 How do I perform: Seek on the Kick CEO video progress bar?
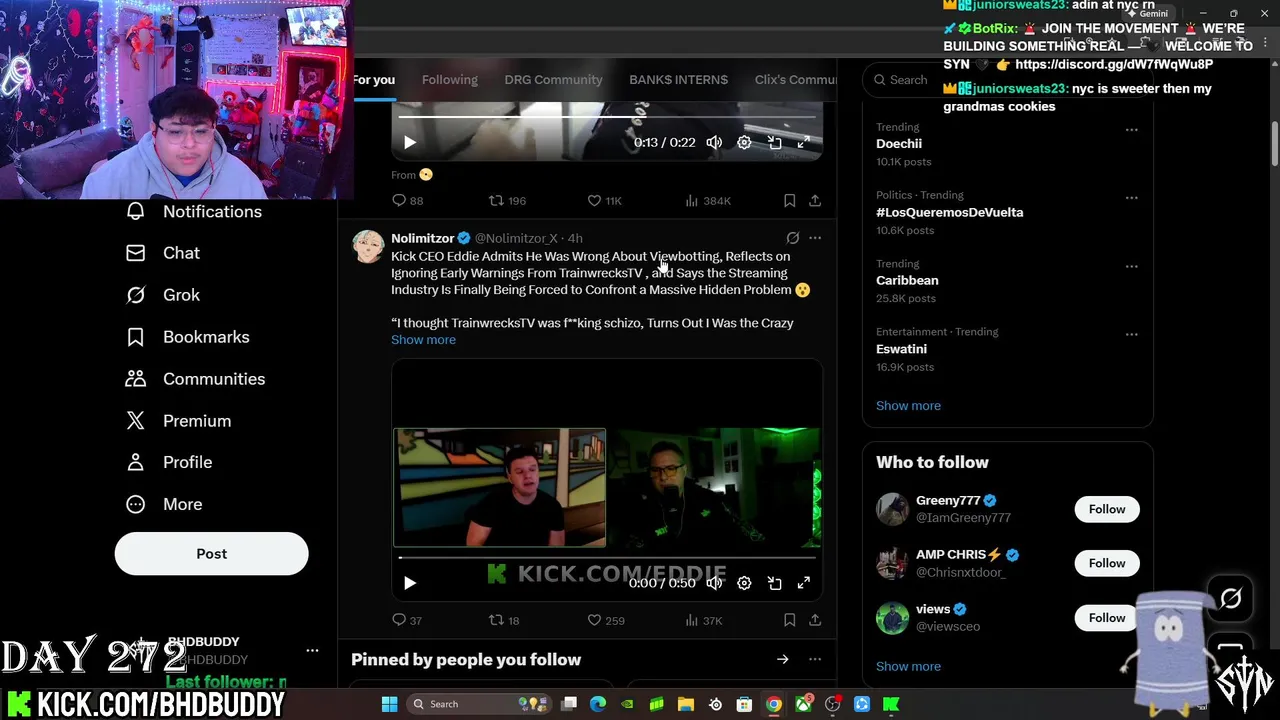tap(607, 557)
